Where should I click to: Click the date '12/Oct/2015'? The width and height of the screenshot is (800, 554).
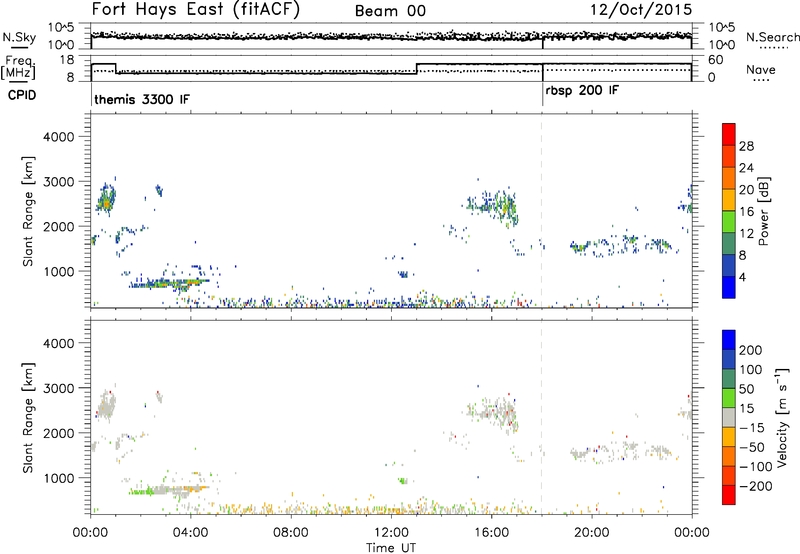point(641,10)
